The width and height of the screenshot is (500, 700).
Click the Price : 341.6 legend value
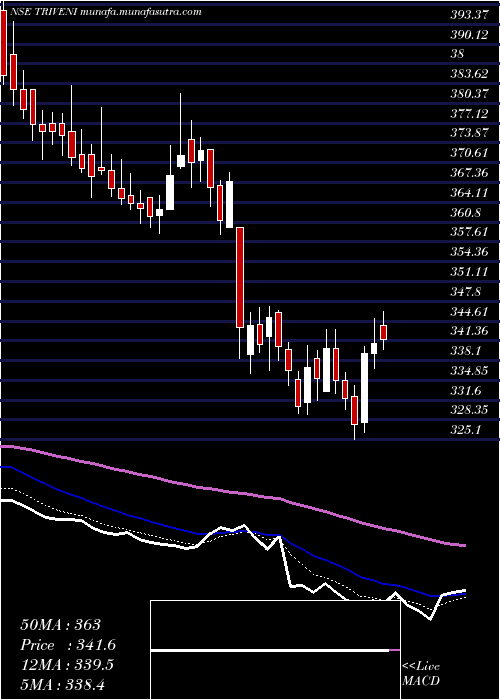pyautogui.click(x=68, y=644)
